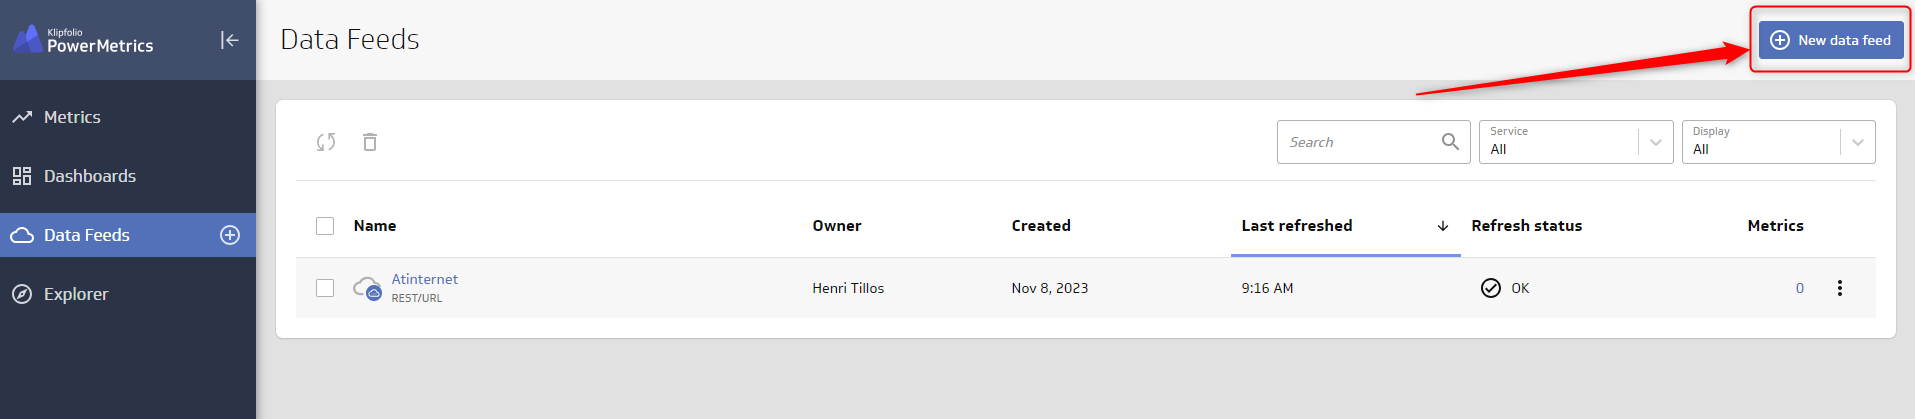Viewport: 1915px width, 419px height.
Task: Click the metrics count link for Atinternet
Action: (1800, 288)
